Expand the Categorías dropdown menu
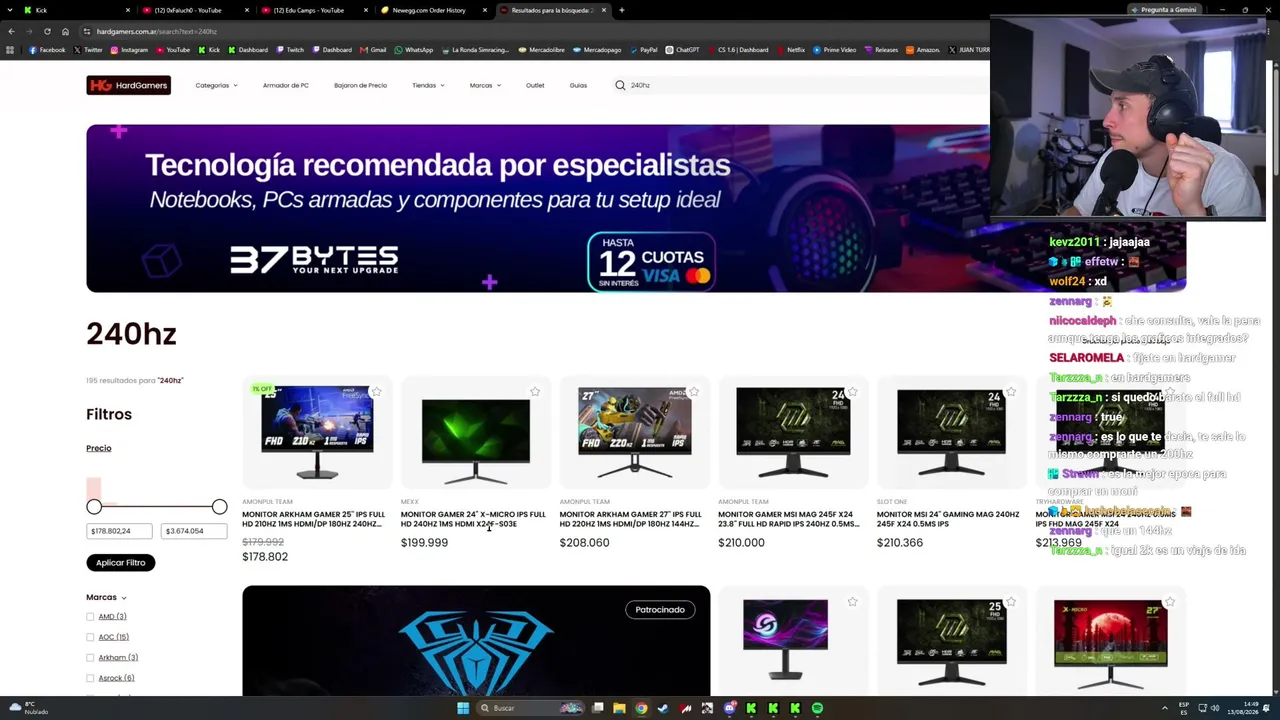The image size is (1280, 720). coord(216,85)
